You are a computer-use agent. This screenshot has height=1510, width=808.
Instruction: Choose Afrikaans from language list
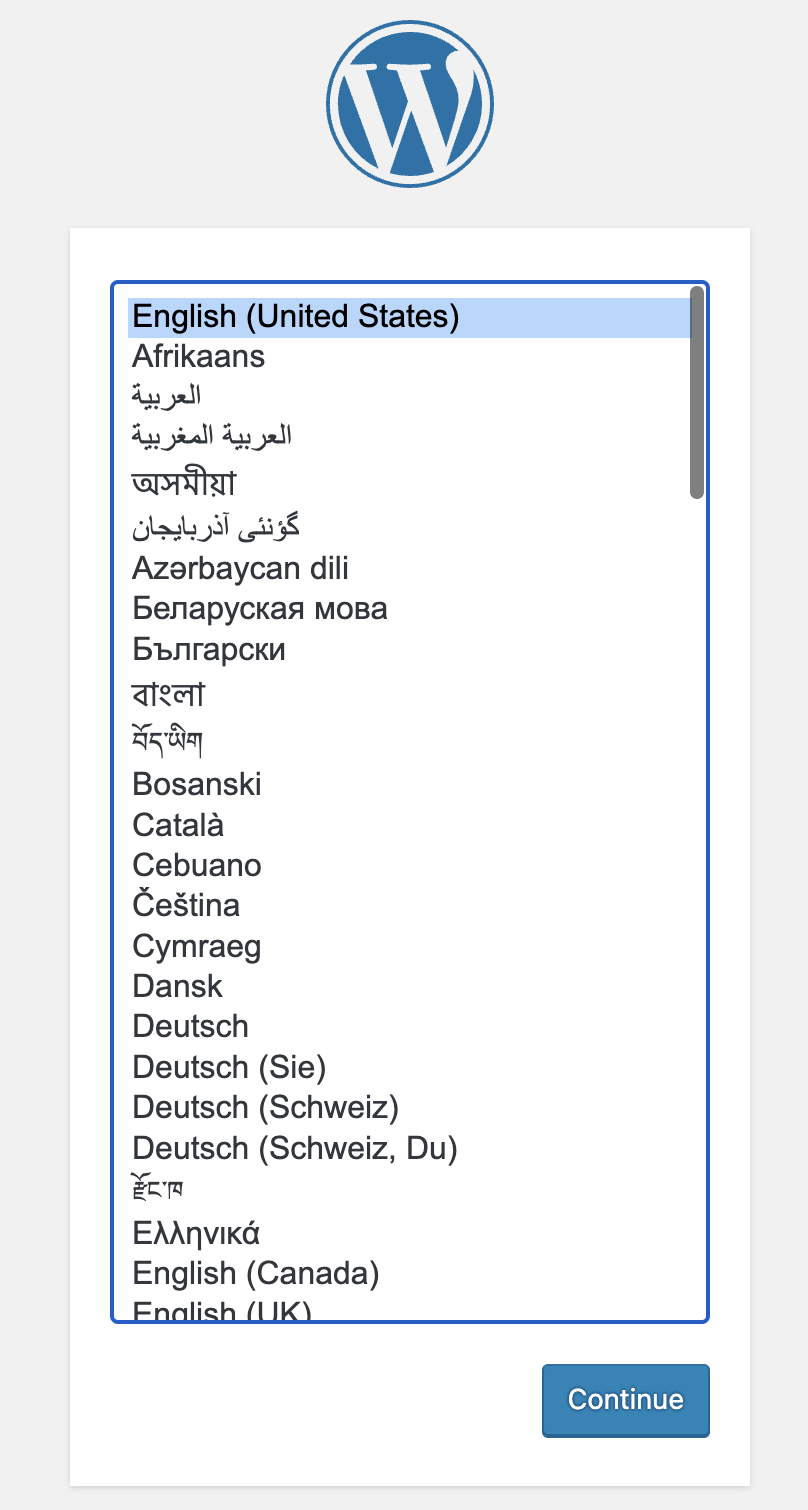[x=199, y=357]
